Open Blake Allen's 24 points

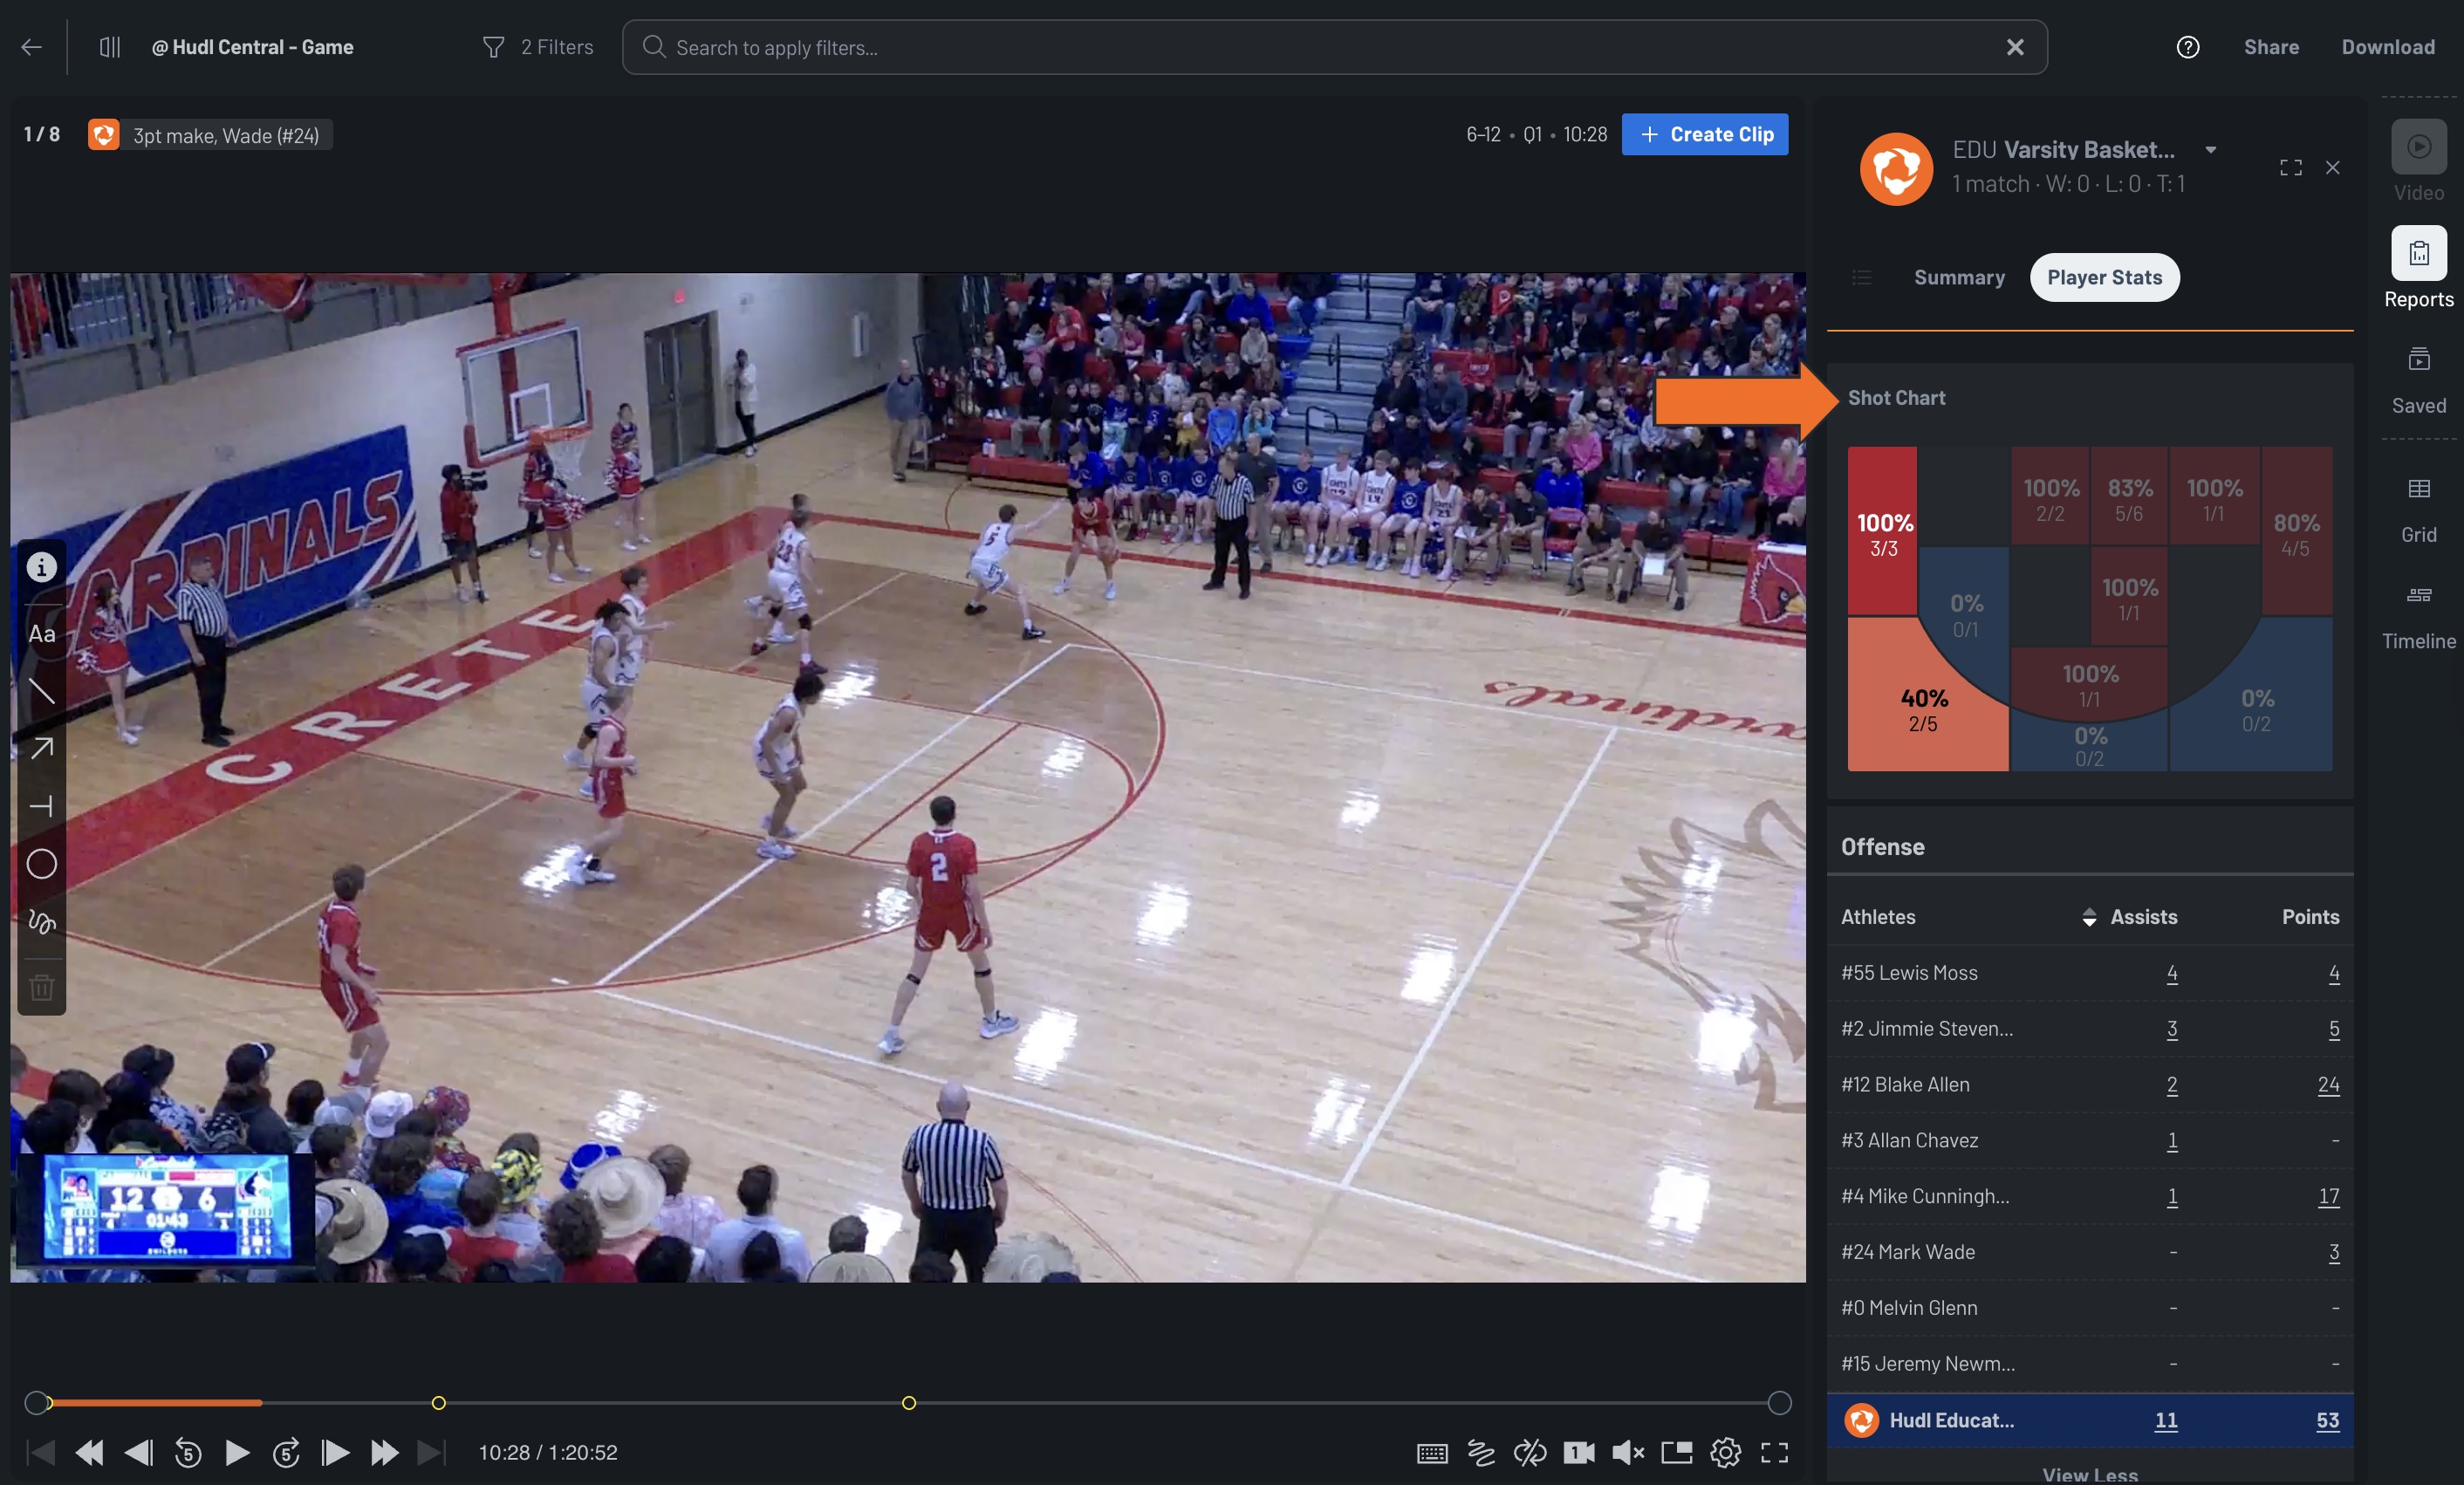click(2328, 1085)
